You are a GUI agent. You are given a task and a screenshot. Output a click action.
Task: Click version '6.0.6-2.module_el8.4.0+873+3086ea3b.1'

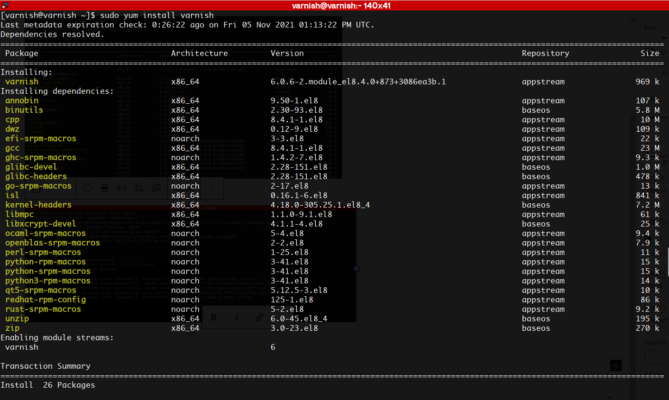click(358, 81)
